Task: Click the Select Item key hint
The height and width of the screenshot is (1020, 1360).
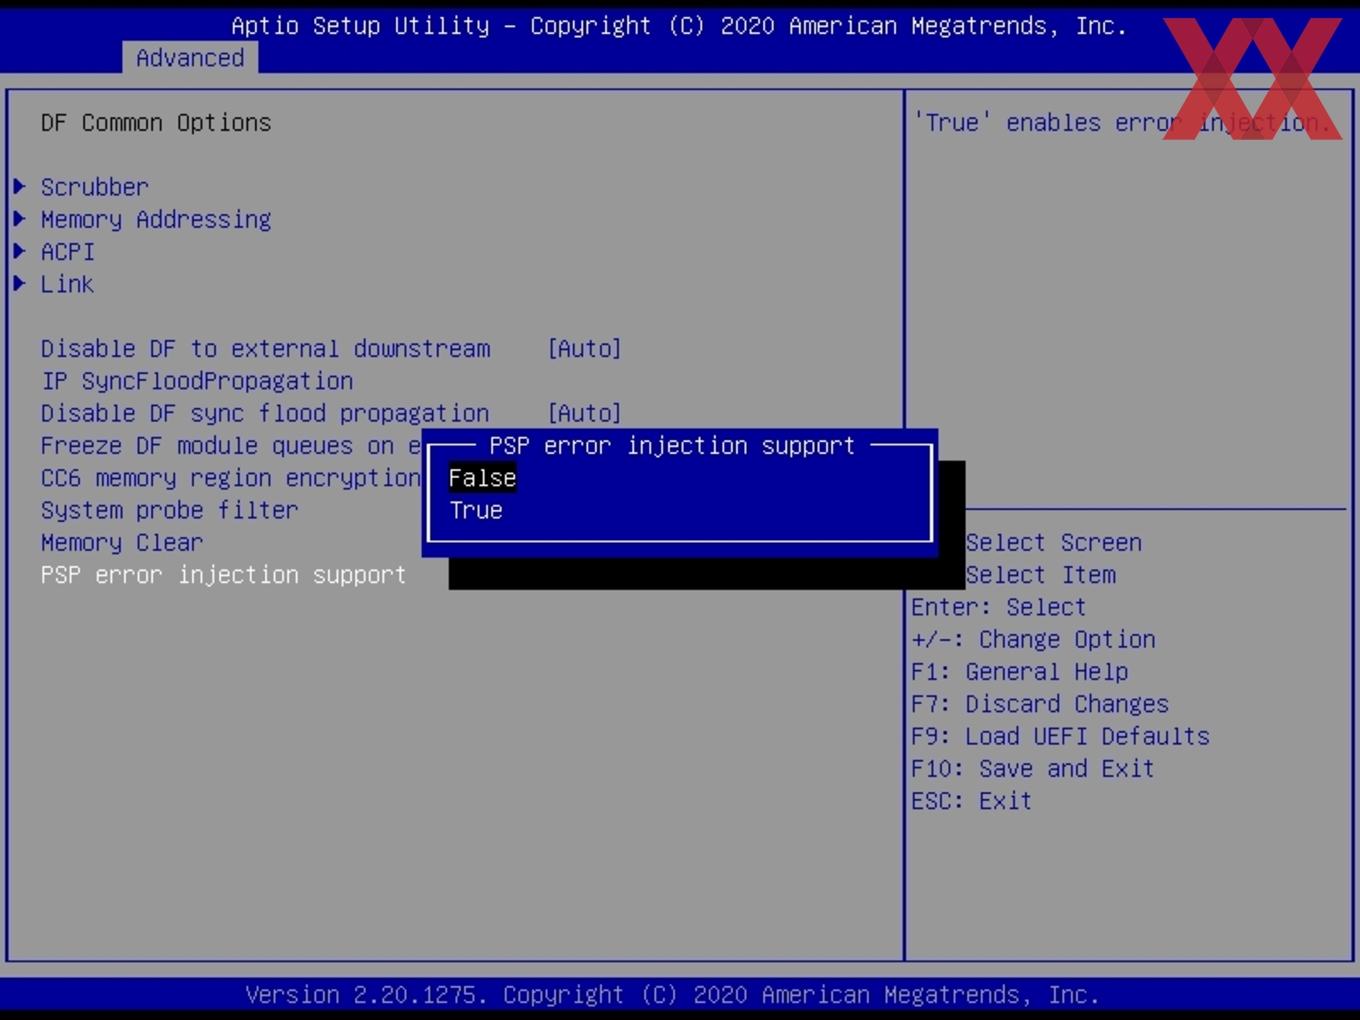Action: point(1040,575)
